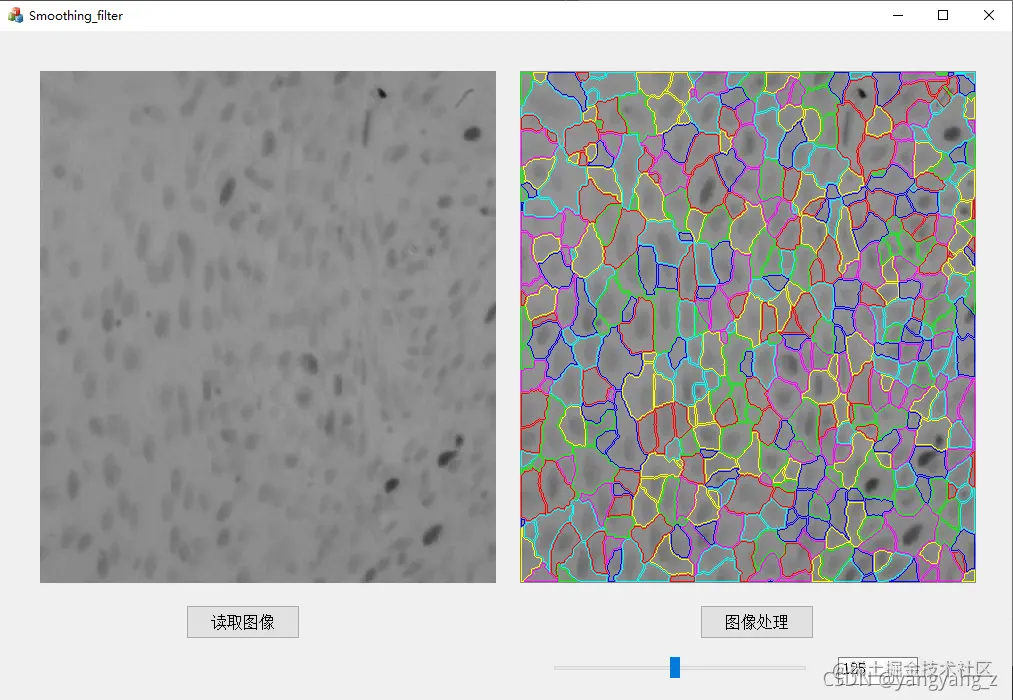Click the segmented contour result image
Viewport: 1013px width, 700px height.
pyautogui.click(x=747, y=325)
